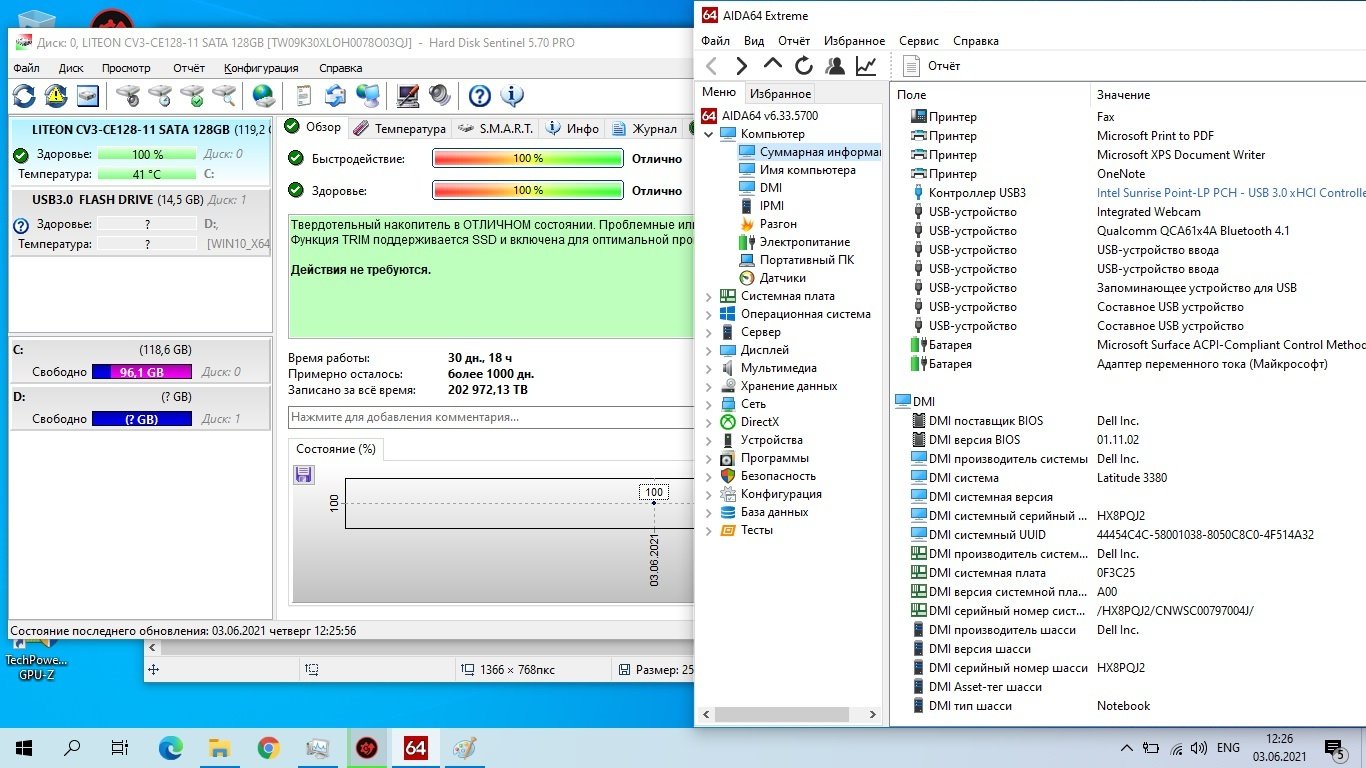
Task: Open the Сервис menu in AIDA64
Action: (x=918, y=41)
